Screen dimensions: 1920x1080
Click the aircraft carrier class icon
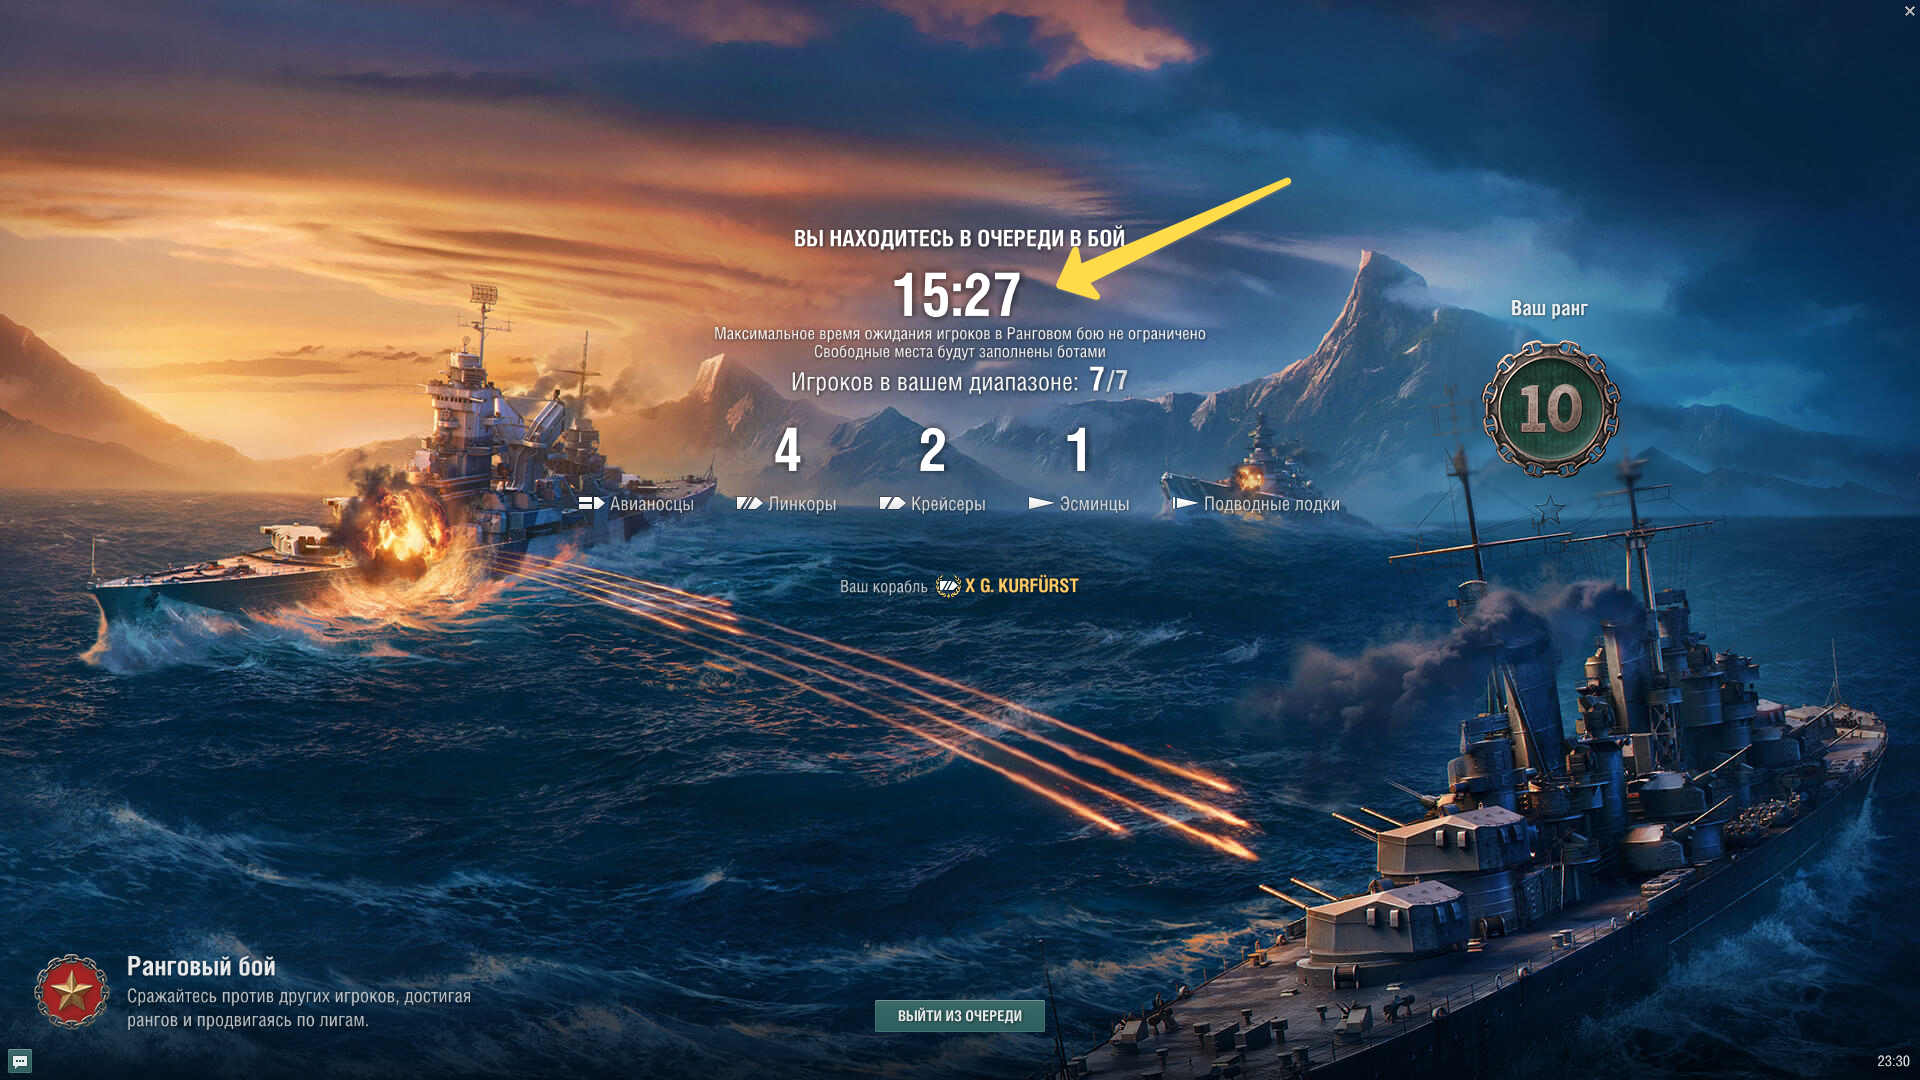point(591,504)
